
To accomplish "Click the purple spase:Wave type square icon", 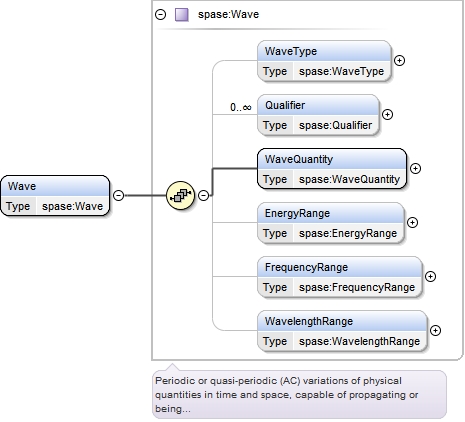I will click(x=182, y=15).
